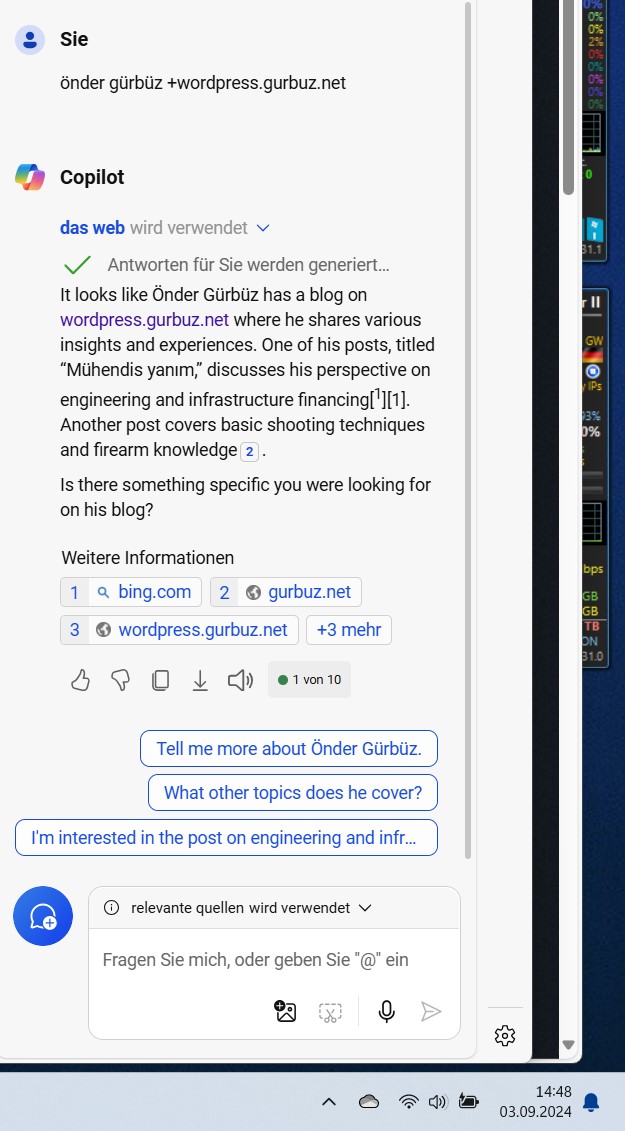Use microphone for voice input
Screen dimensions: 625x1131
click(x=387, y=1011)
